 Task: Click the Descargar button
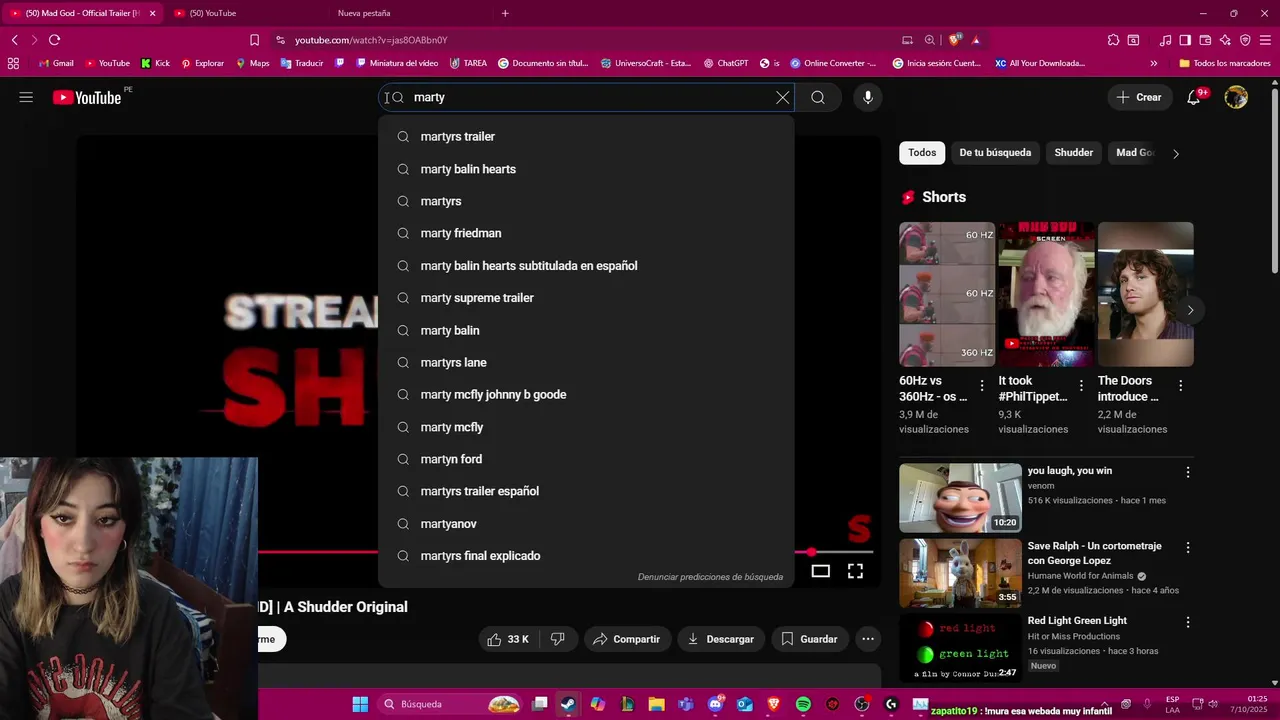721,639
